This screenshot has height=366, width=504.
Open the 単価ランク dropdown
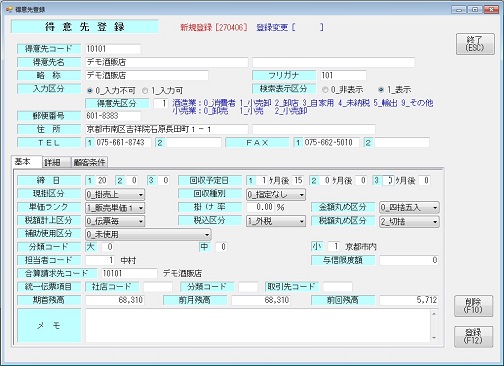pyautogui.click(x=115, y=208)
